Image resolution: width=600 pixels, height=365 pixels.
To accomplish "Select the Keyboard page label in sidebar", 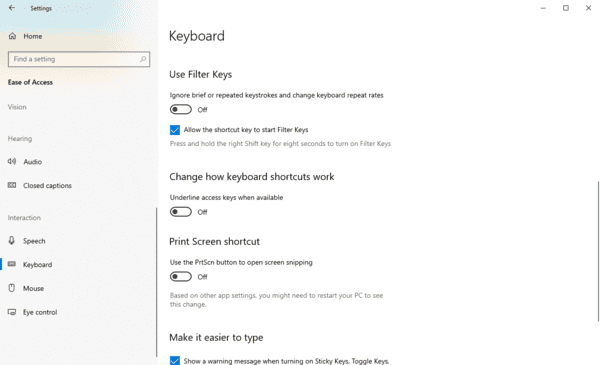I will click(x=38, y=264).
